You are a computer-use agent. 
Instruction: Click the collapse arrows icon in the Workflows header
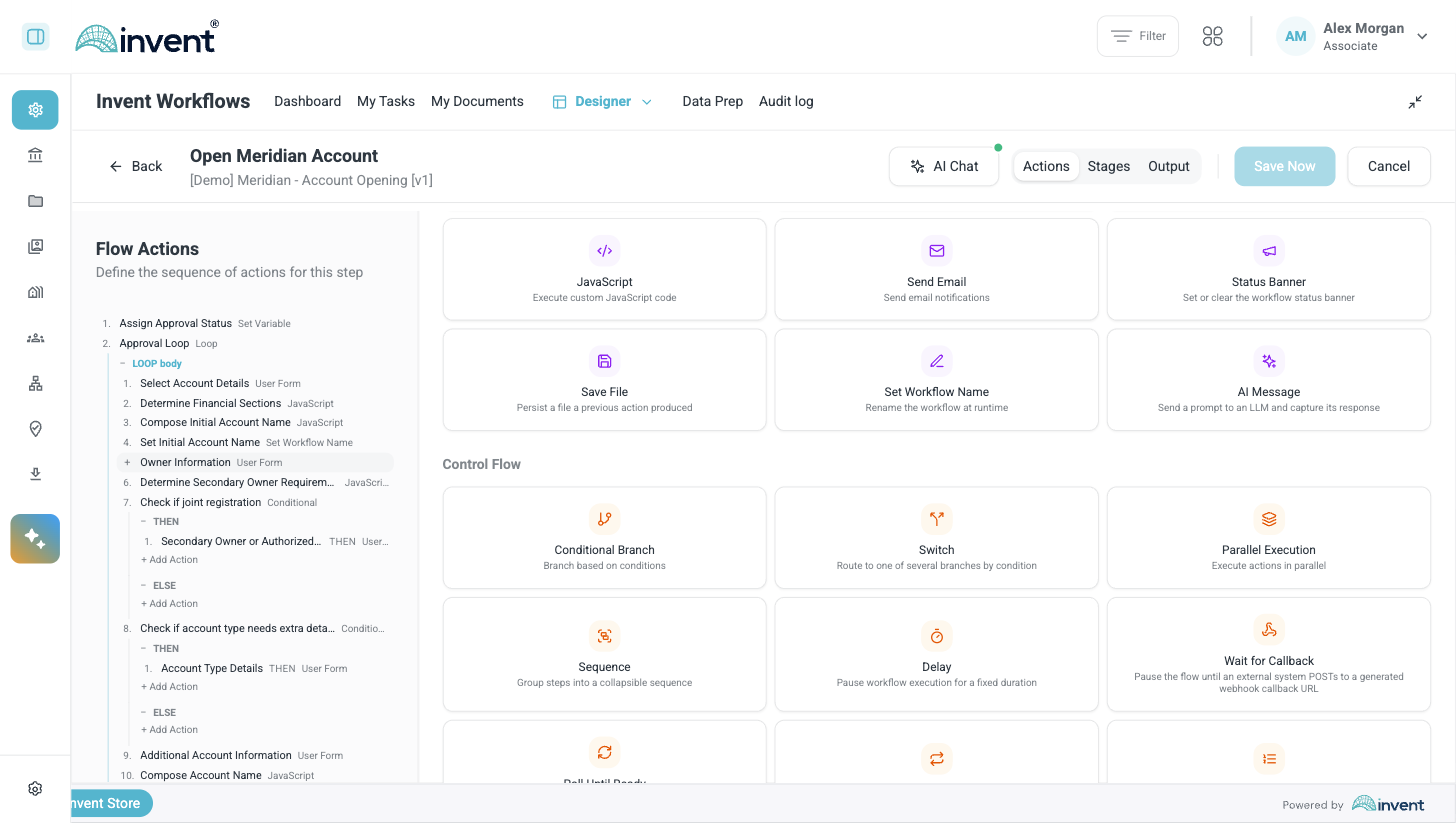click(x=1415, y=102)
